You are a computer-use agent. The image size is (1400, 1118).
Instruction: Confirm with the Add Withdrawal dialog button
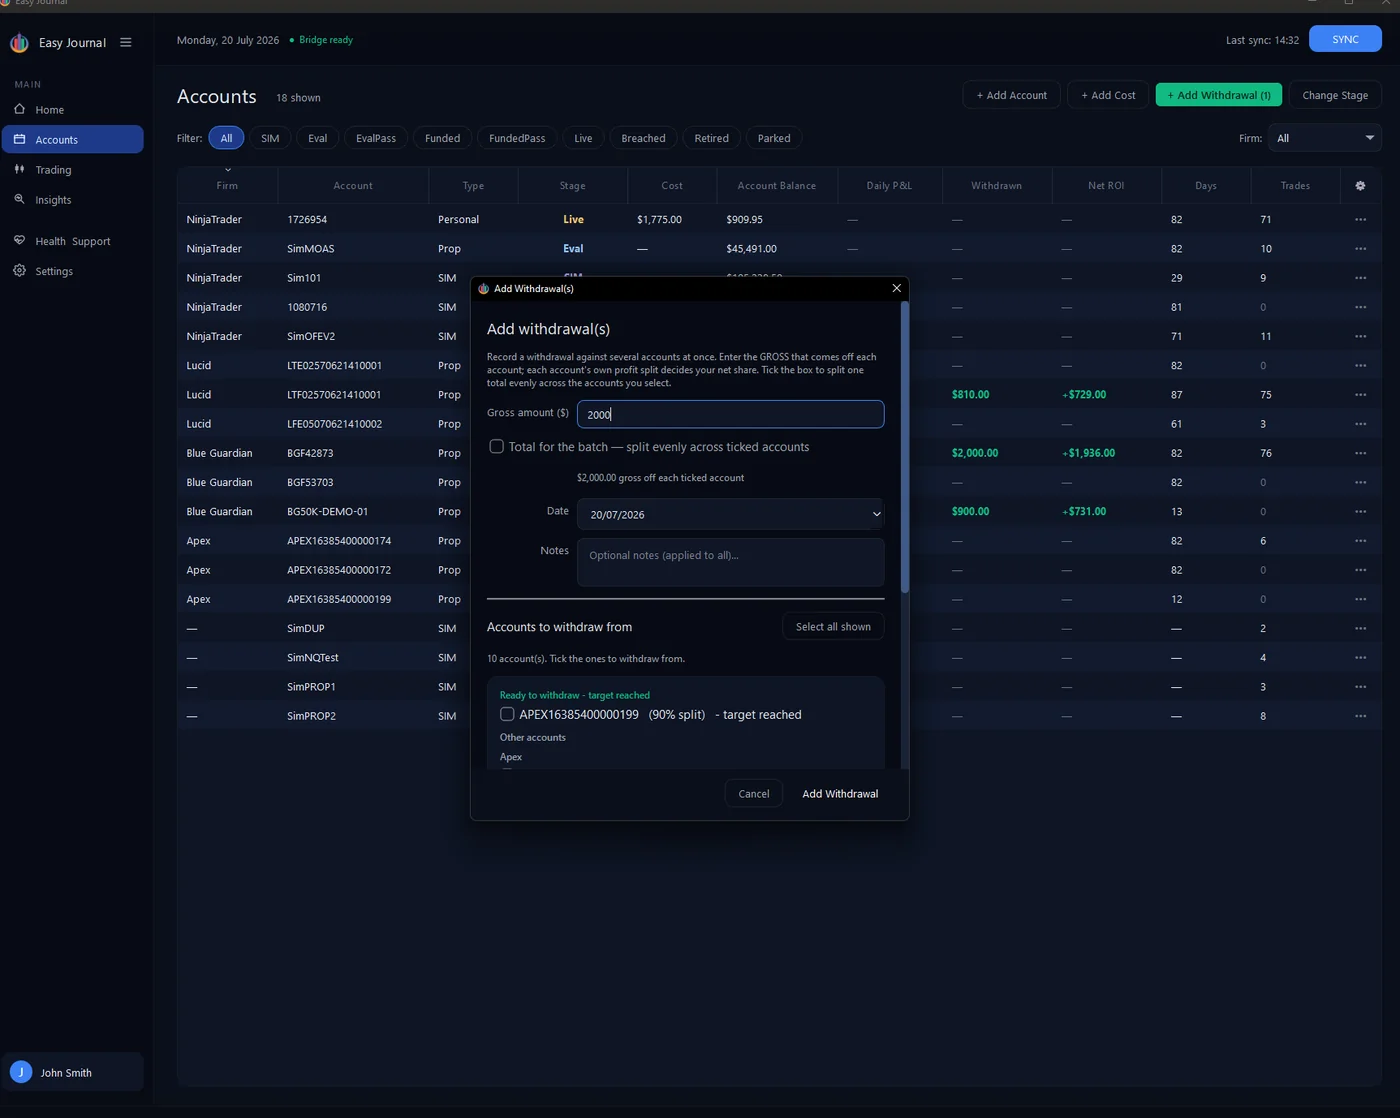click(x=840, y=794)
